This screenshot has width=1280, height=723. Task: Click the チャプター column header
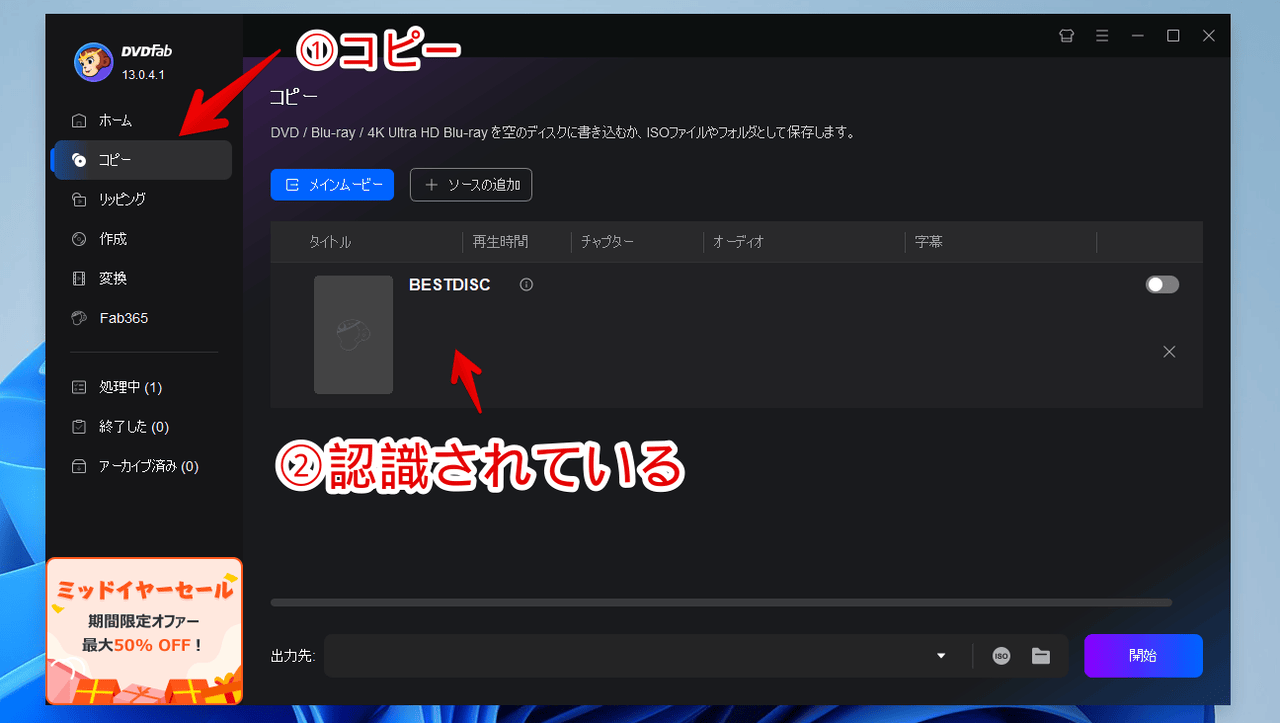607,242
